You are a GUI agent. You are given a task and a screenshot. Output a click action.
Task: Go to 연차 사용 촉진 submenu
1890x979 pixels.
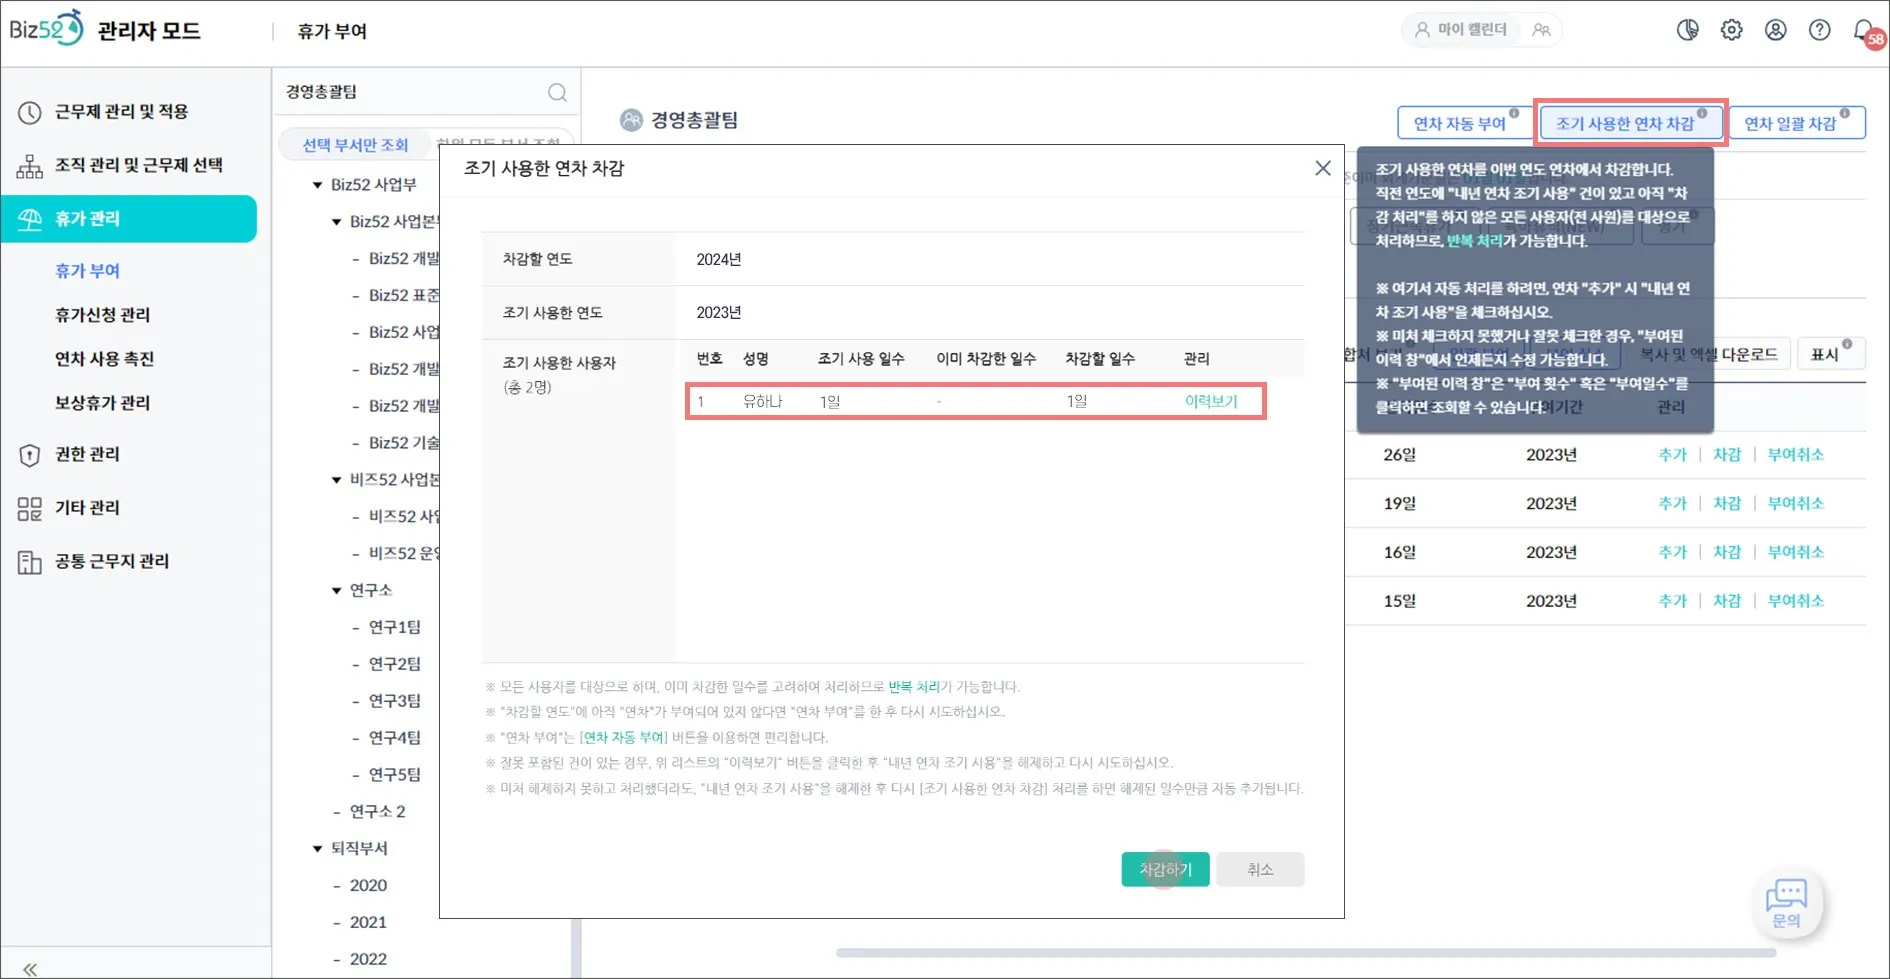104,359
